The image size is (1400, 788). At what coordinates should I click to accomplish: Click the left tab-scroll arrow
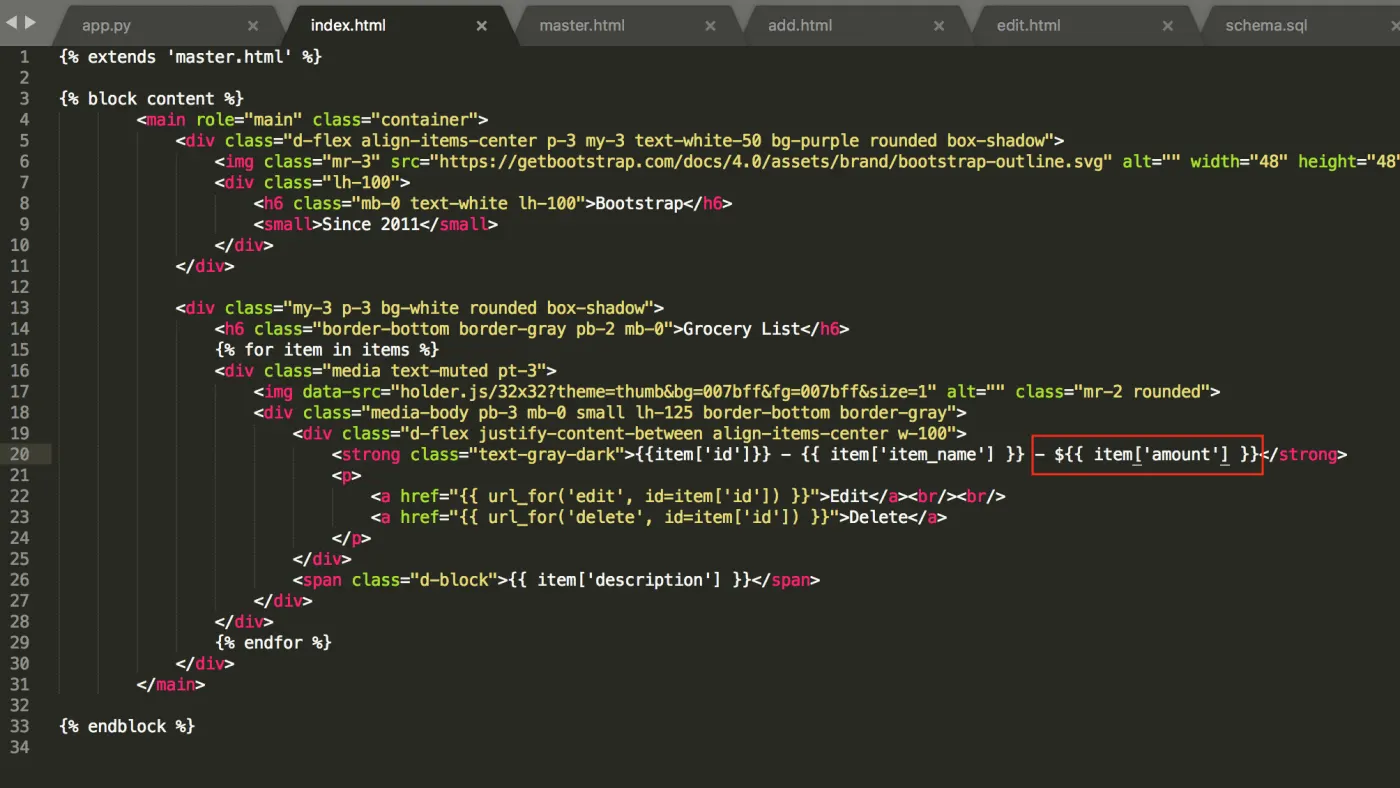click(x=10, y=22)
